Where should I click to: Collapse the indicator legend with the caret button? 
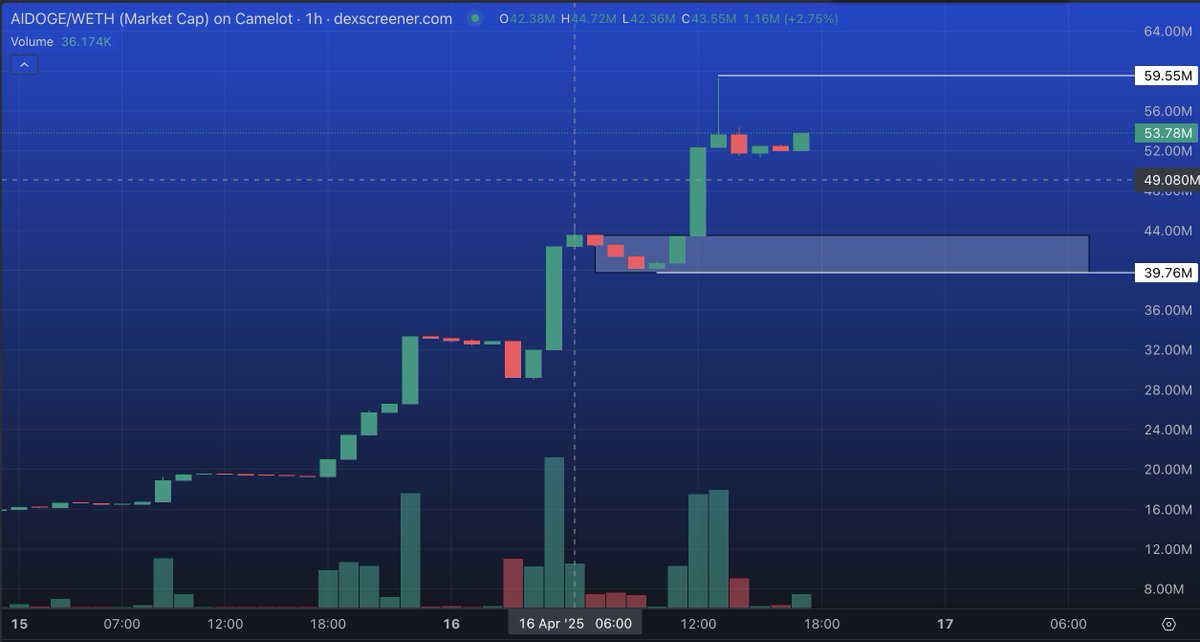pyautogui.click(x=25, y=64)
